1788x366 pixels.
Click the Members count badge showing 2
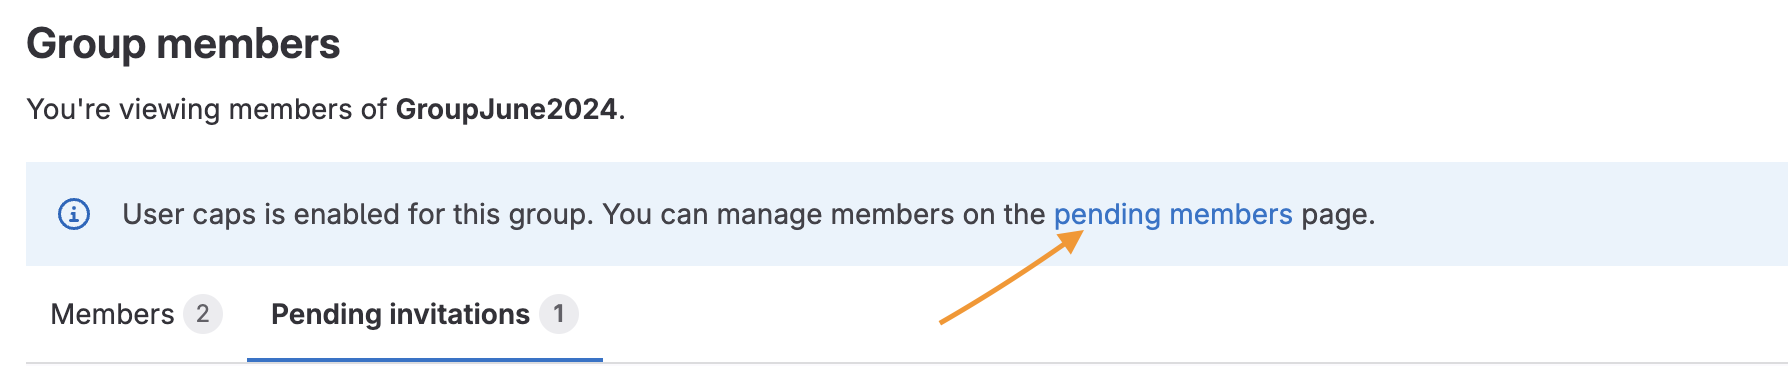pos(202,314)
